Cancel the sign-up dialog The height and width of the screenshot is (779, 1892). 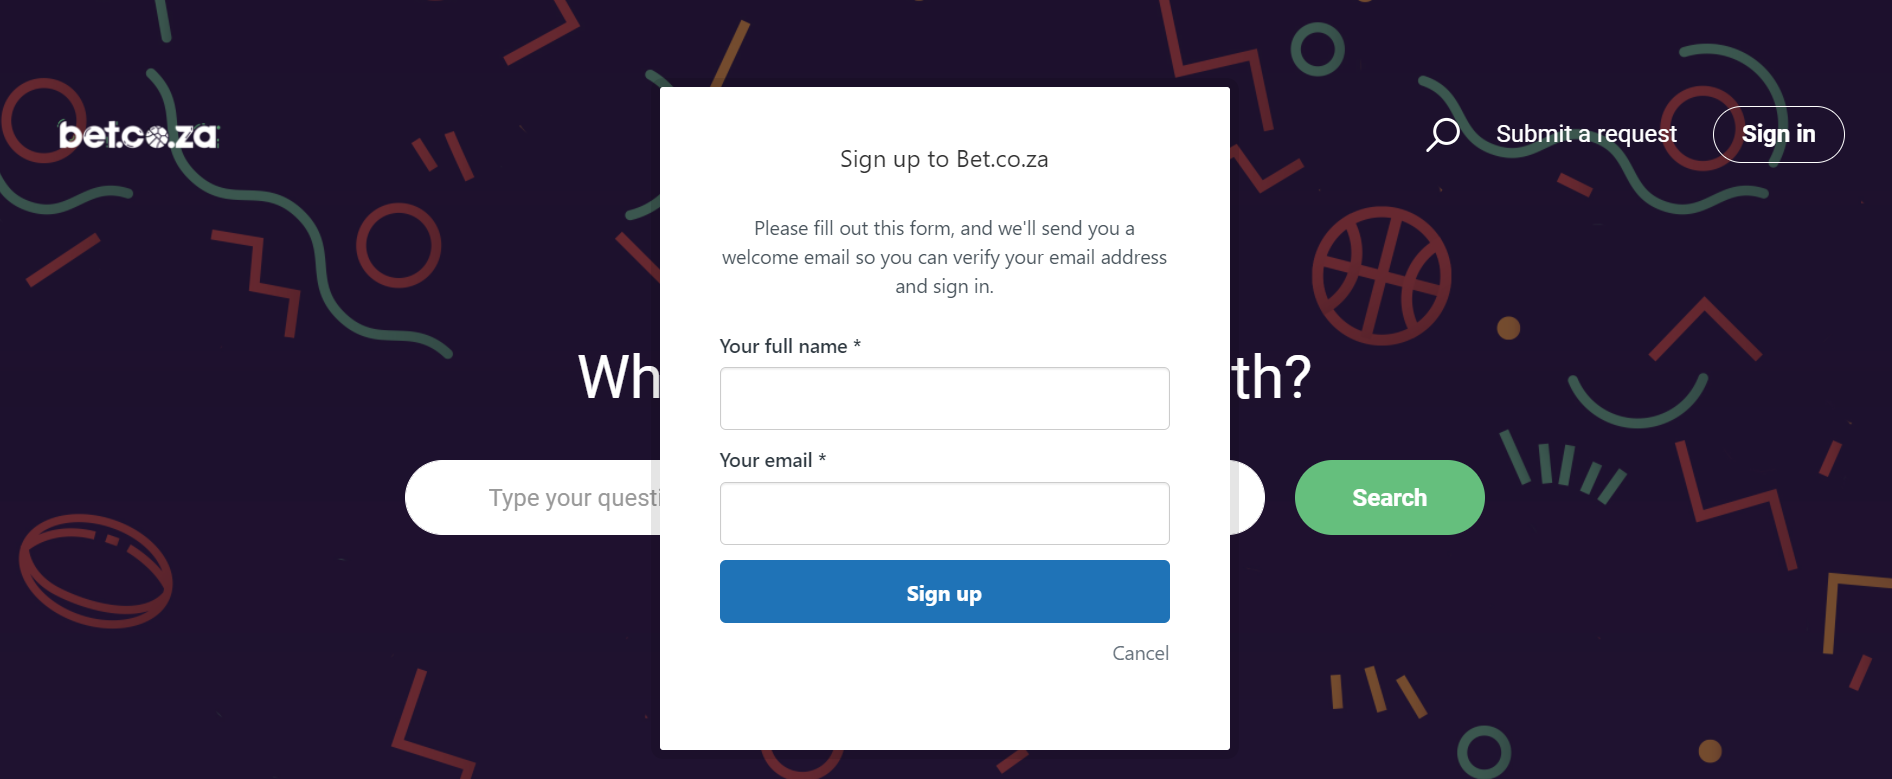tap(1140, 653)
